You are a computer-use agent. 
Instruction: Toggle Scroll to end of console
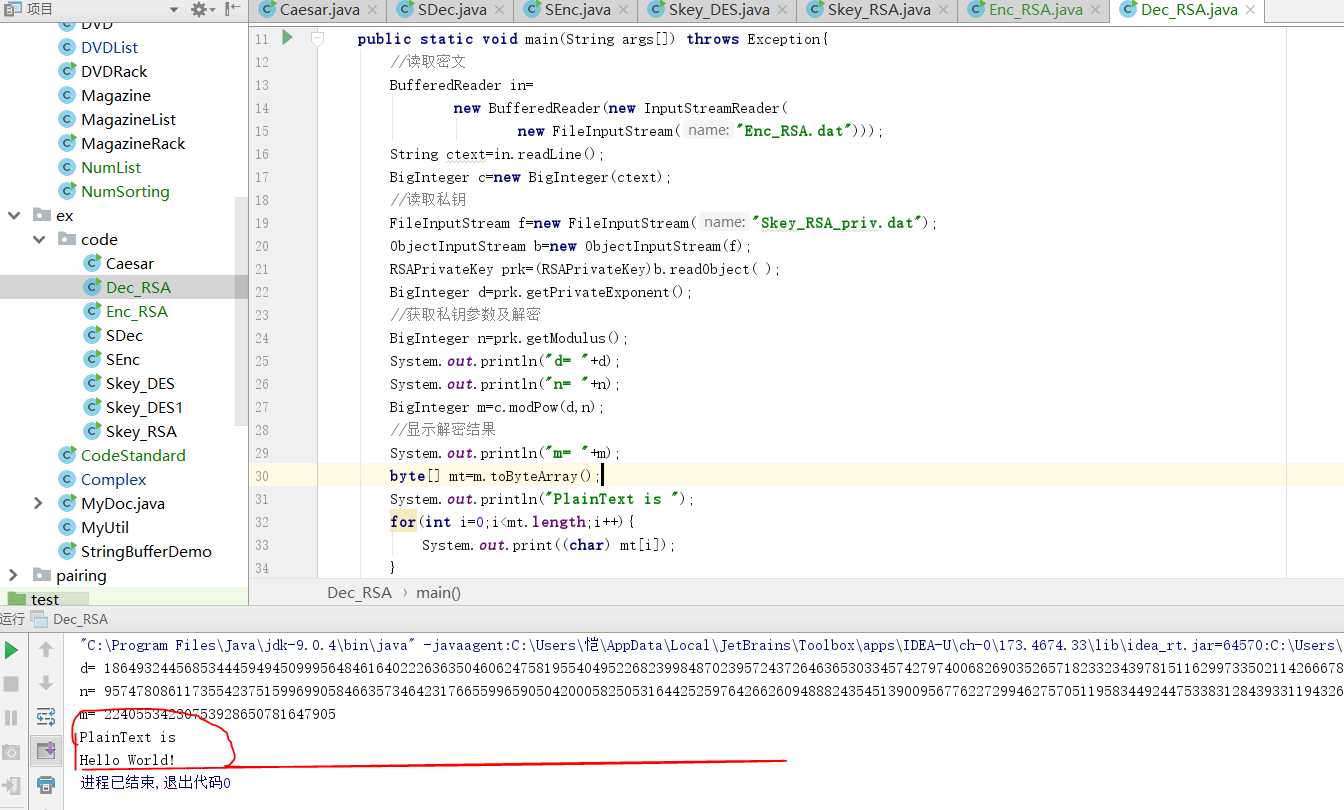[46, 750]
